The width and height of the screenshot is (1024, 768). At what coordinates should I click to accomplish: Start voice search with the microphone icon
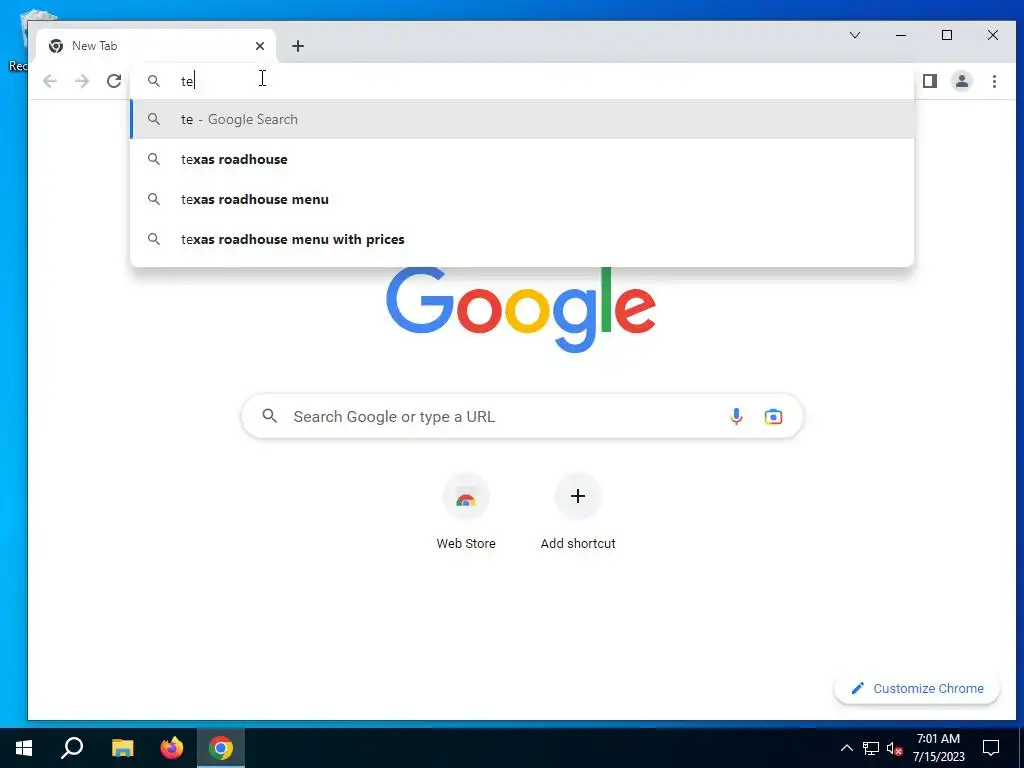coord(736,416)
